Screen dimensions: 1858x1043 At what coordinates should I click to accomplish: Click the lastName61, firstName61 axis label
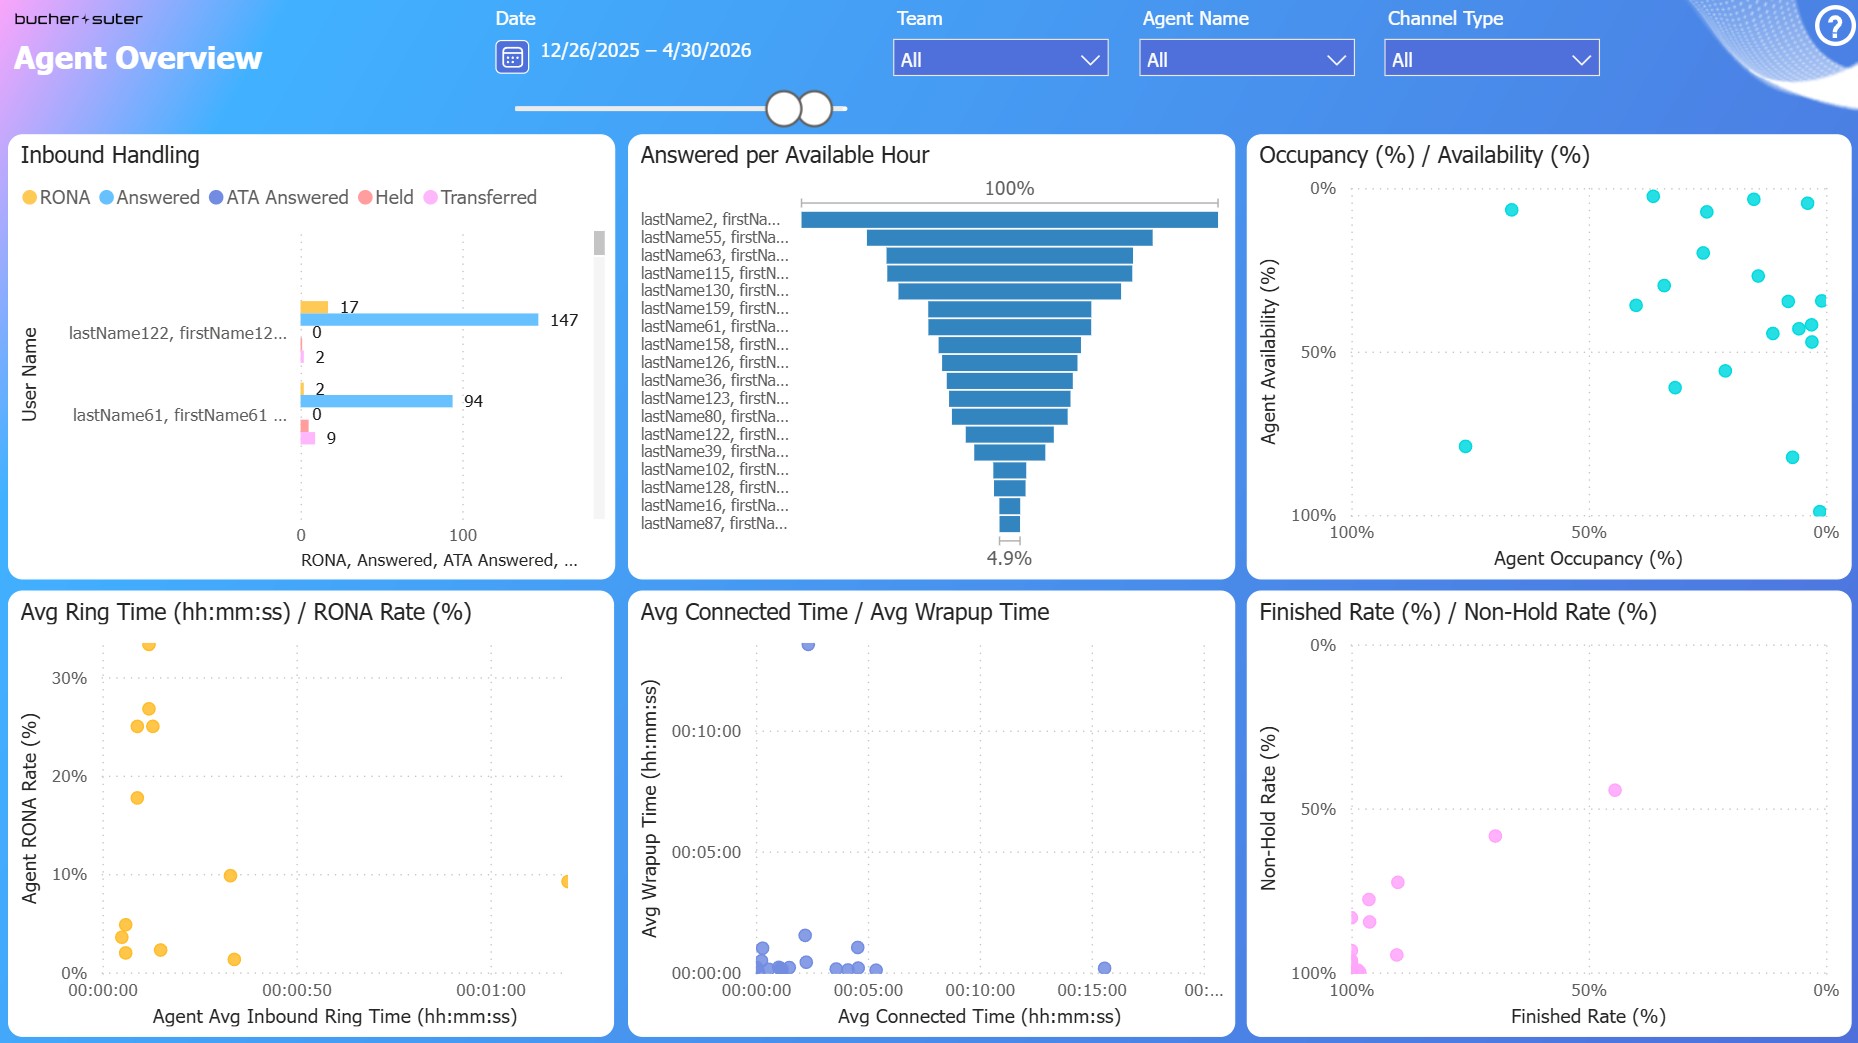[x=180, y=415]
